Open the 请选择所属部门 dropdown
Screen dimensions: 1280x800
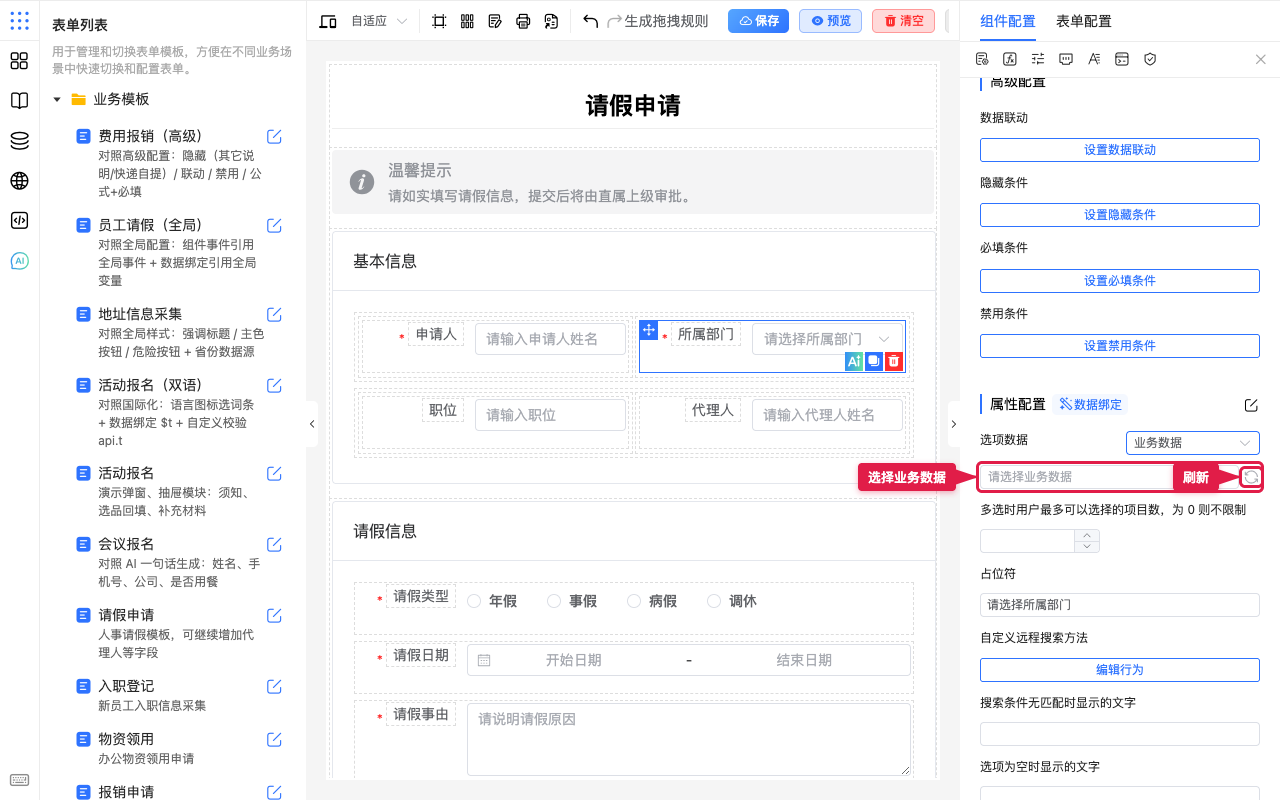(828, 339)
